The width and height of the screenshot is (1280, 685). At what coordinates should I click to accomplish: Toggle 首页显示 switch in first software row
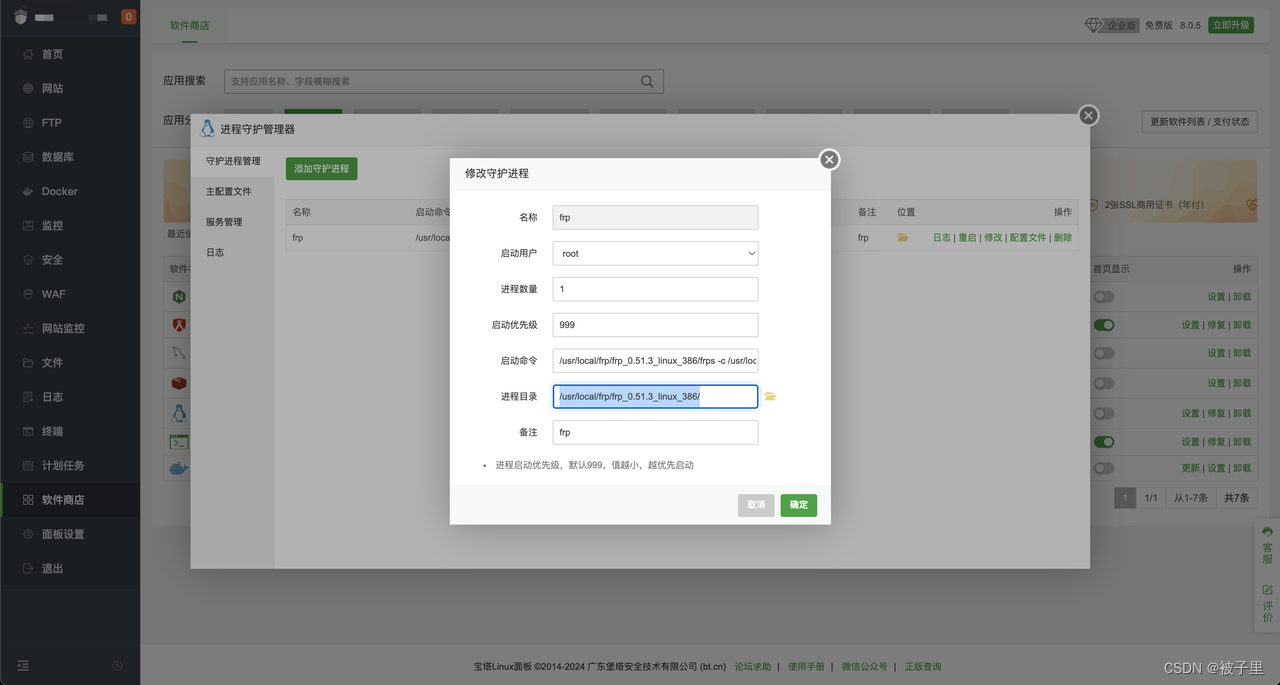pos(1104,297)
